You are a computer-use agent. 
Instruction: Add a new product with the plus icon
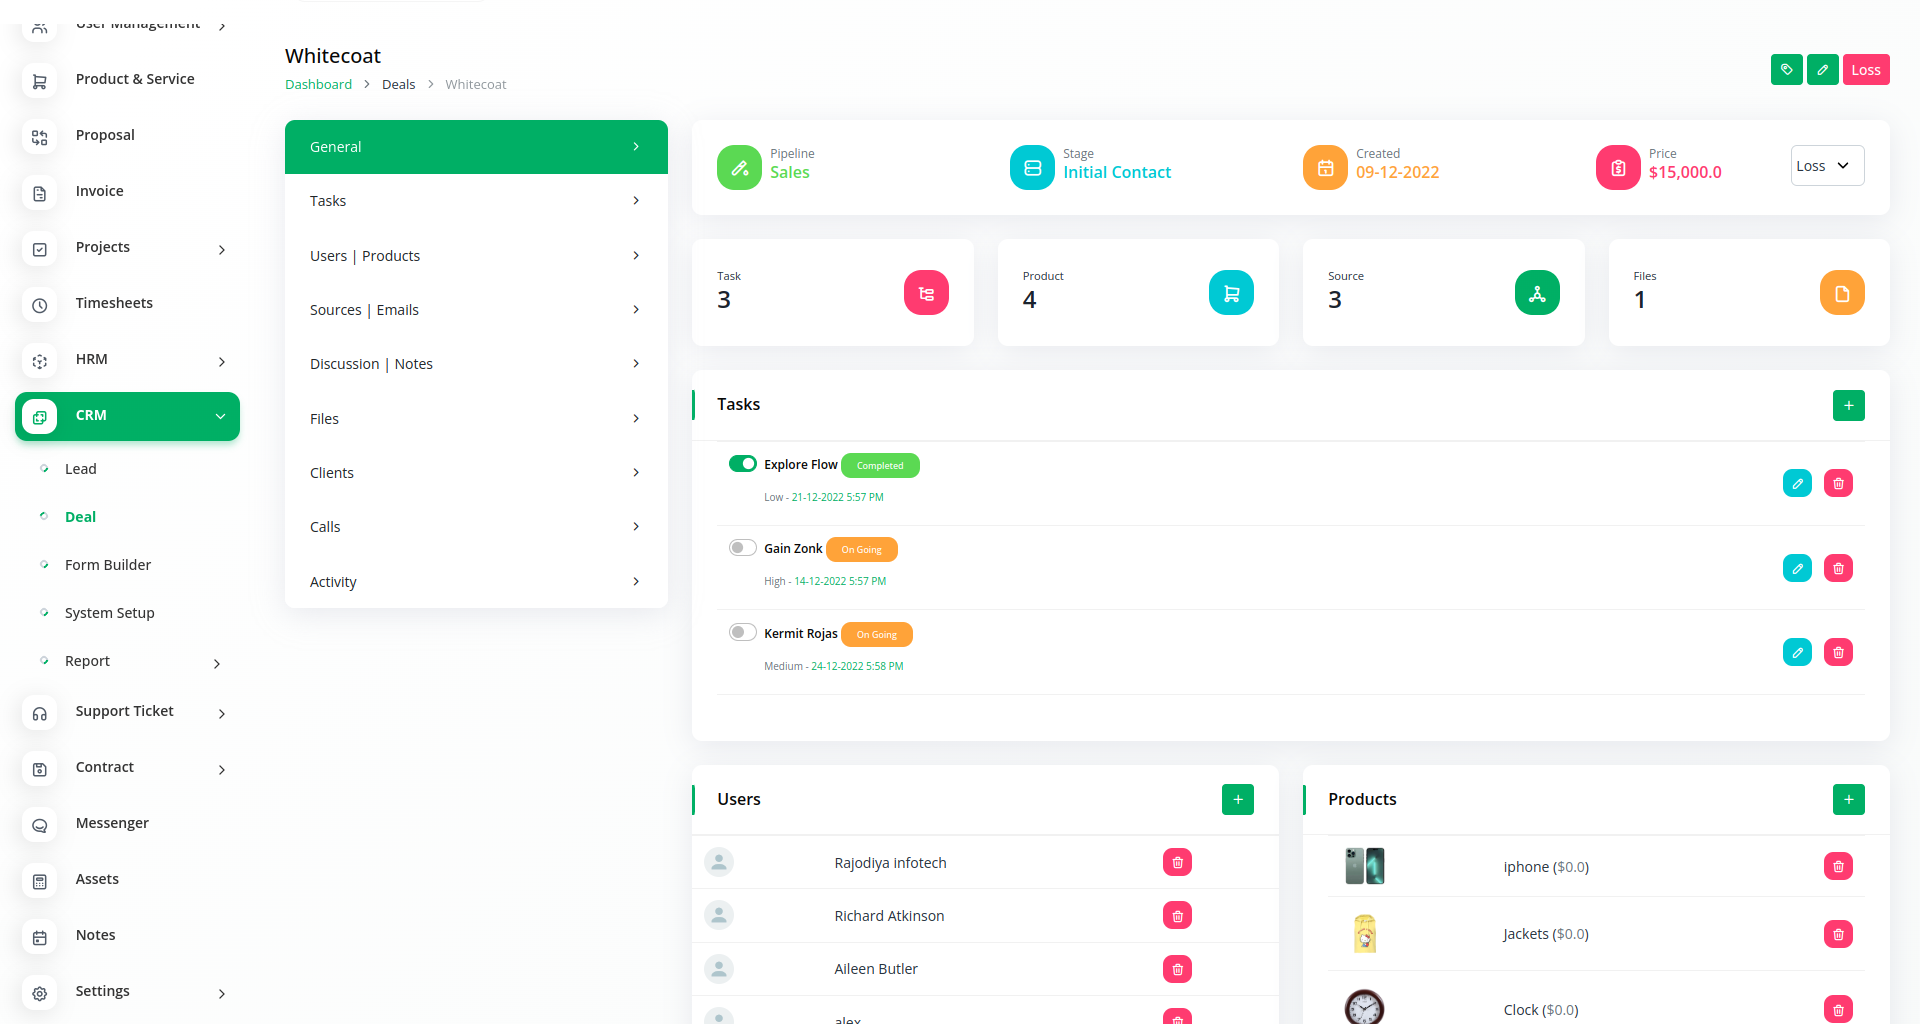point(1848,799)
